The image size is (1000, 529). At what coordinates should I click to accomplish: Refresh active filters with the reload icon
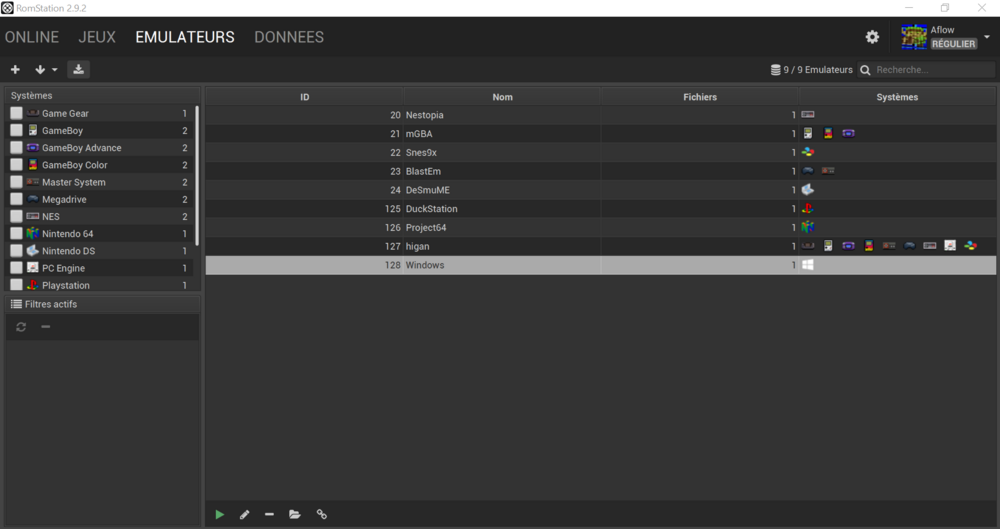pos(21,327)
